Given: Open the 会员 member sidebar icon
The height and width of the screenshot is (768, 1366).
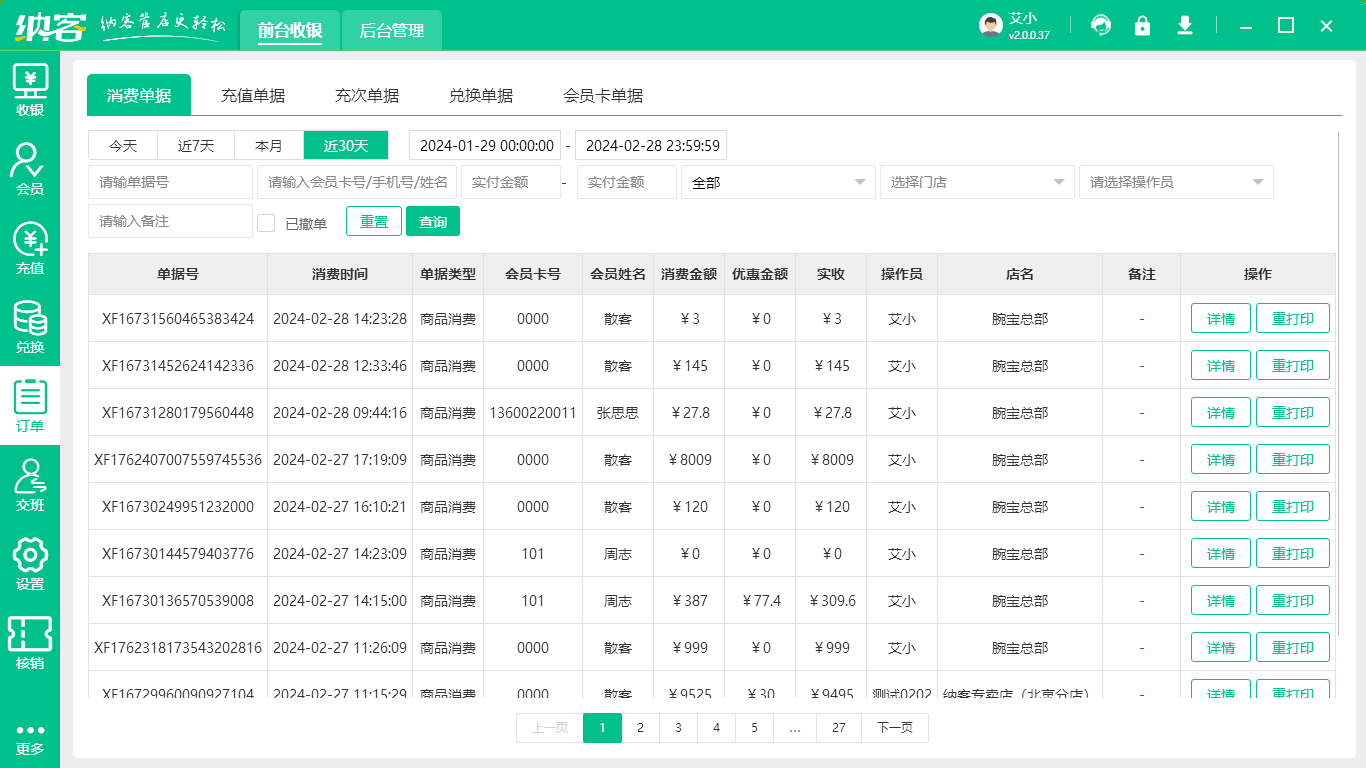Looking at the screenshot, I should (30, 169).
